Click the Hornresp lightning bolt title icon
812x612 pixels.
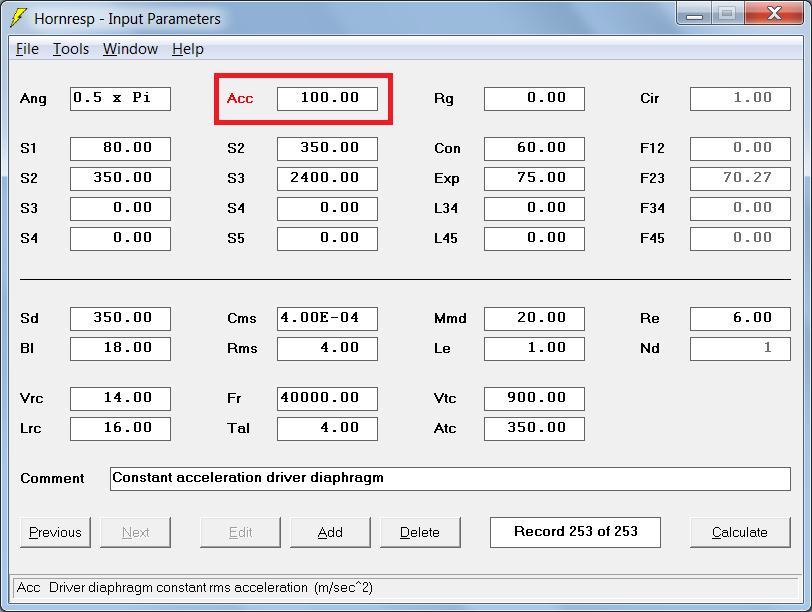tap(19, 18)
